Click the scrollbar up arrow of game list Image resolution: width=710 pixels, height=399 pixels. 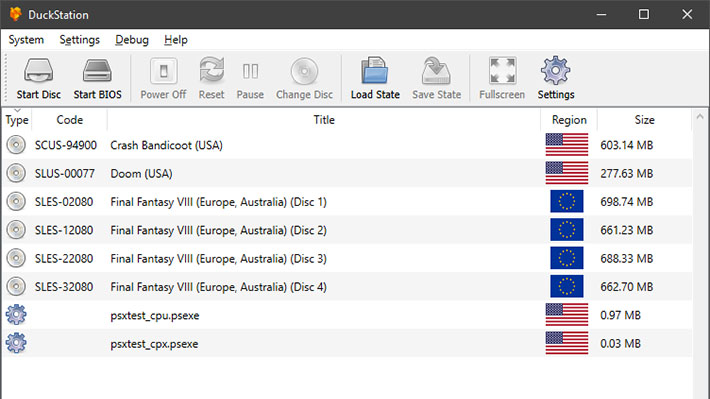(700, 117)
